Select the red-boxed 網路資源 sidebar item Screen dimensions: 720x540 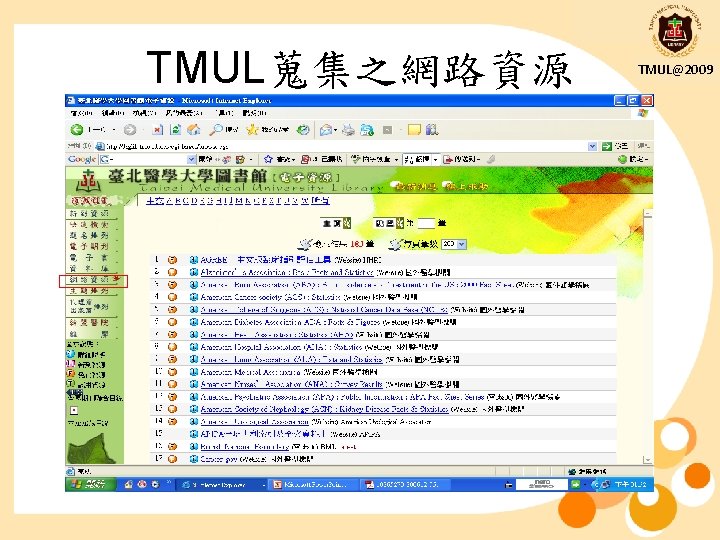tap(93, 281)
